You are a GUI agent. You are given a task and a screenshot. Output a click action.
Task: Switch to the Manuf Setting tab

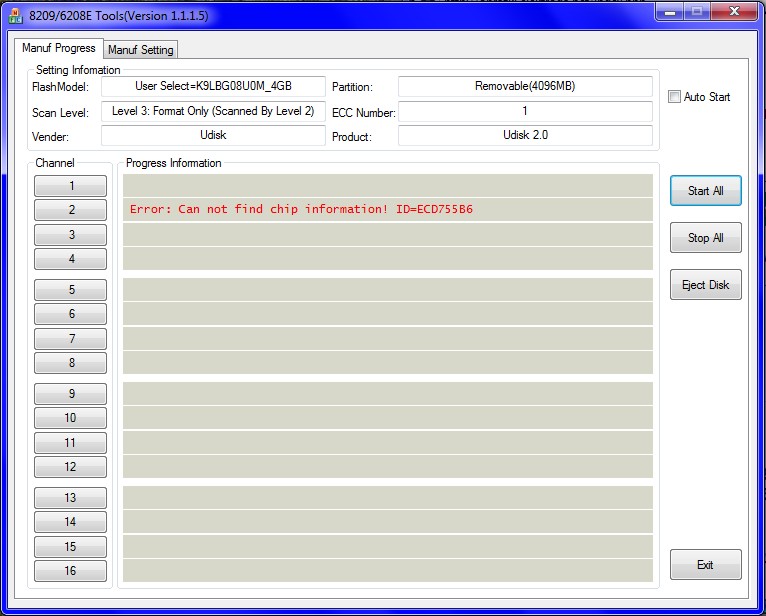141,49
